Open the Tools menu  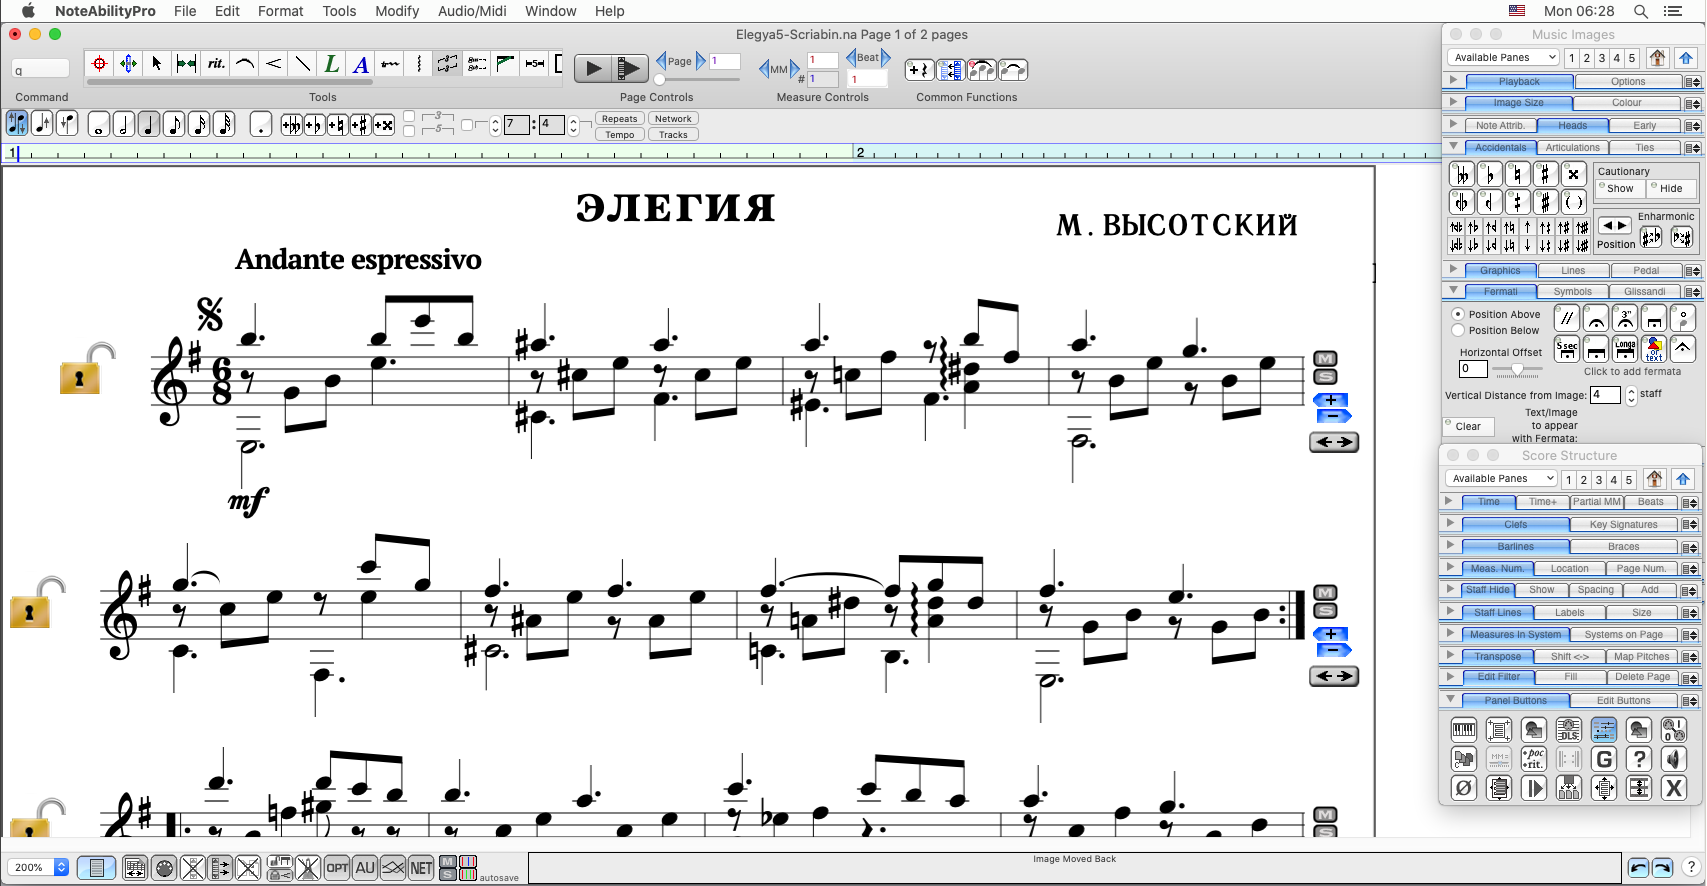(x=339, y=11)
